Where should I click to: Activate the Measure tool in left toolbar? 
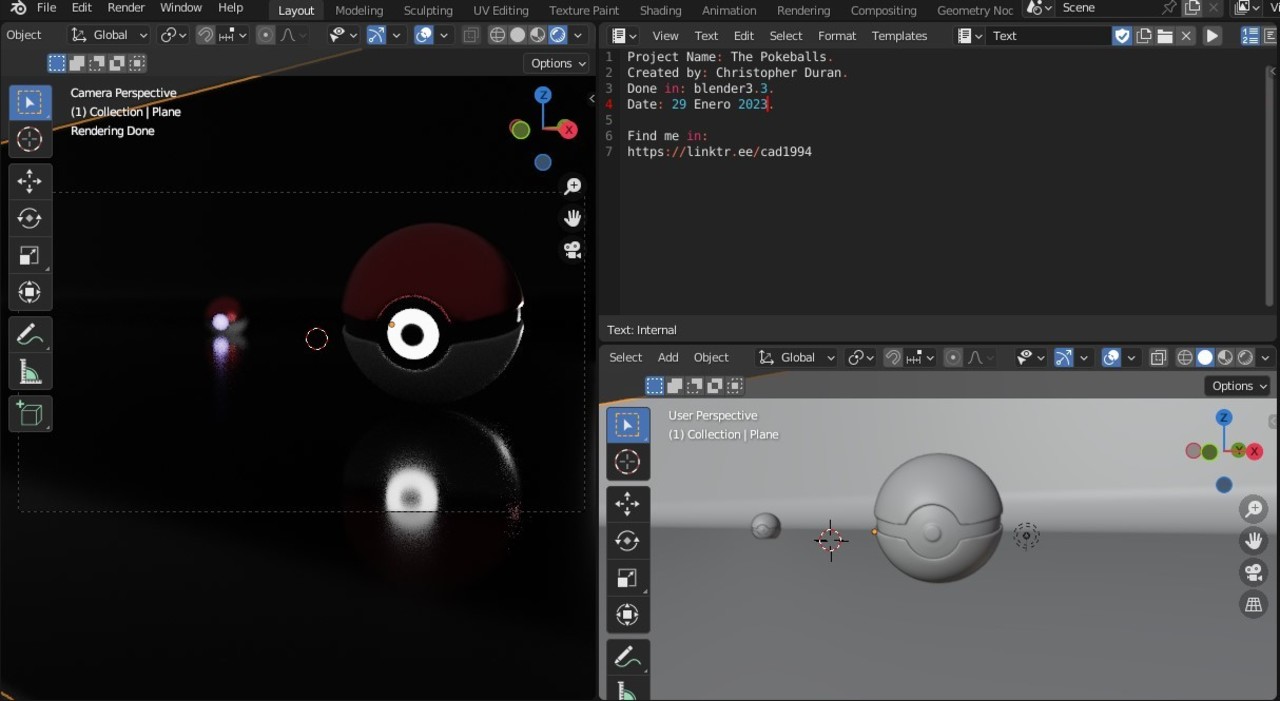[29, 373]
